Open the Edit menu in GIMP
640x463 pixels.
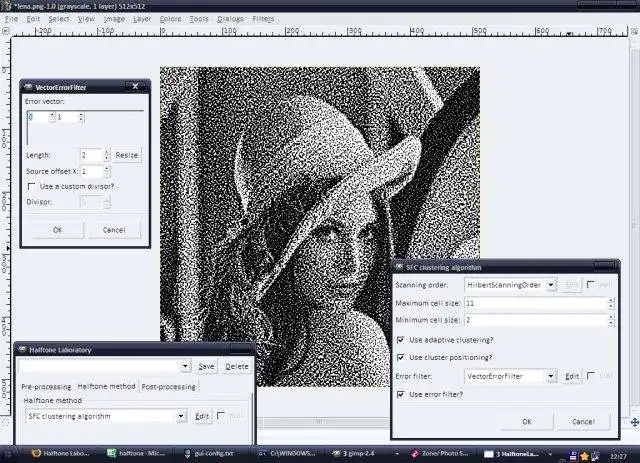(x=33, y=19)
